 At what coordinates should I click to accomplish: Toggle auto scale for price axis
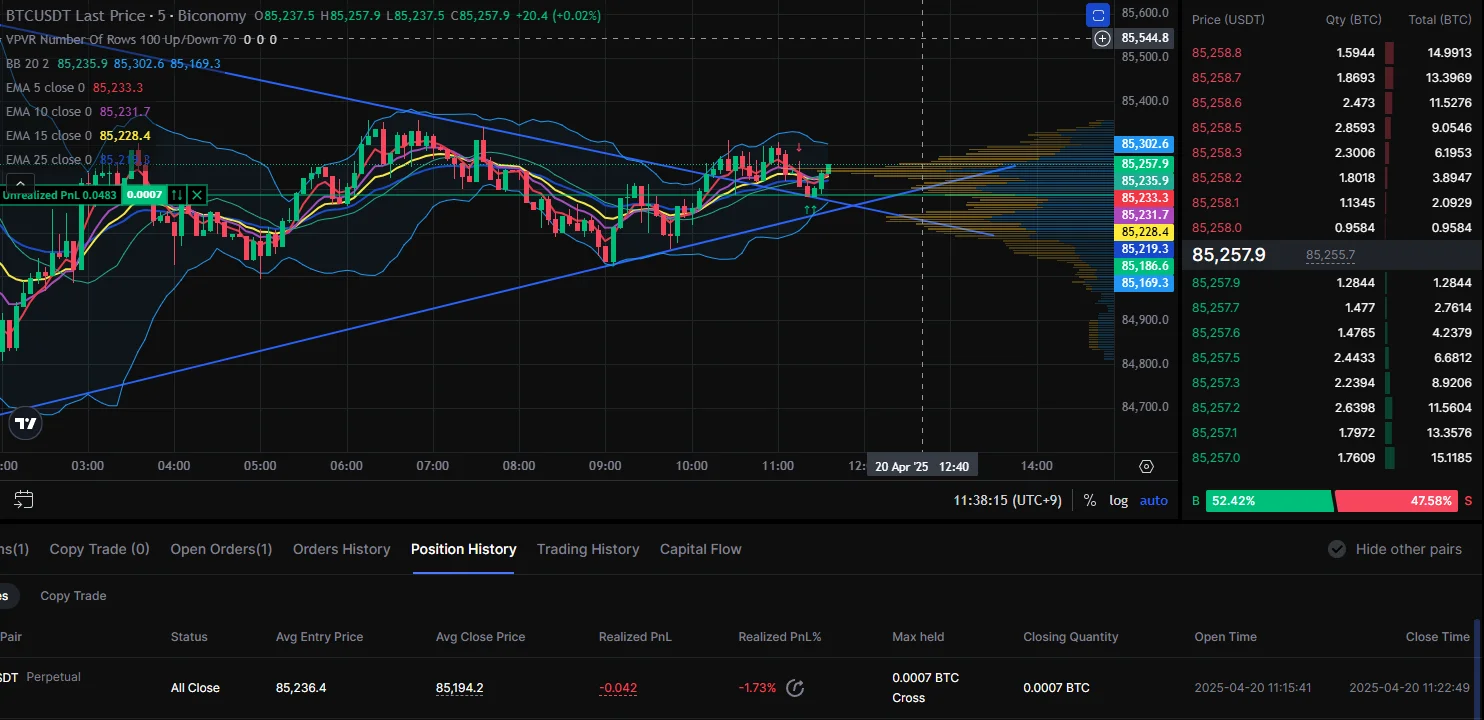[x=1153, y=500]
